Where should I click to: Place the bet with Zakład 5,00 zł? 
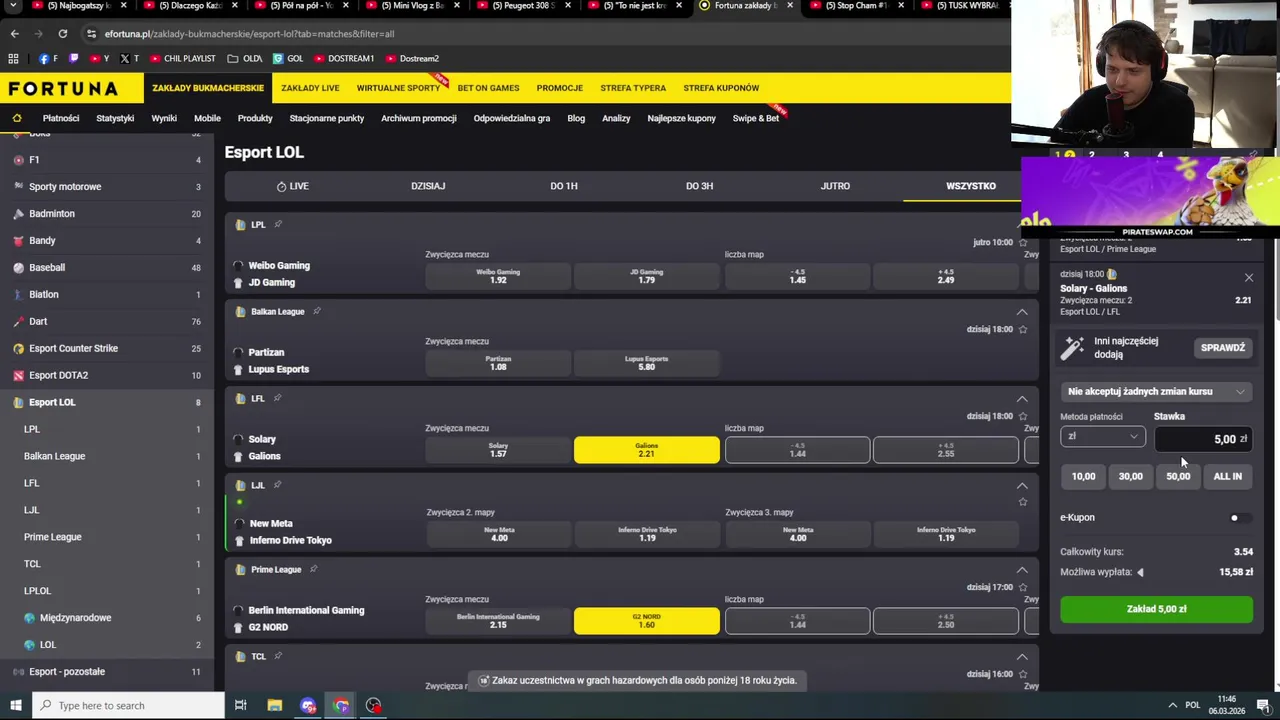[x=1156, y=609]
